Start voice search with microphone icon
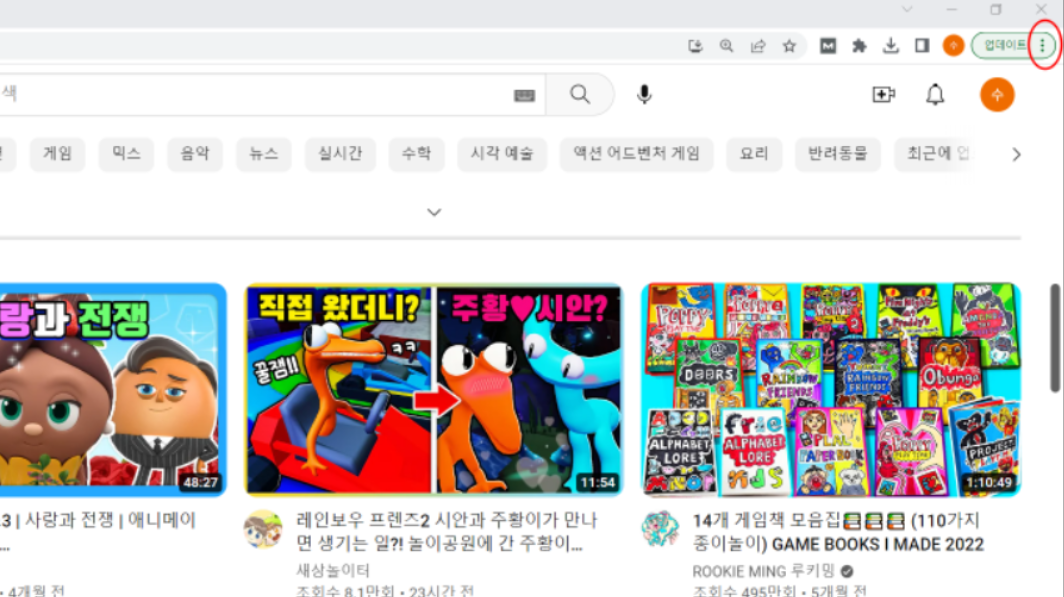The width and height of the screenshot is (1064, 597). pyautogui.click(x=645, y=94)
